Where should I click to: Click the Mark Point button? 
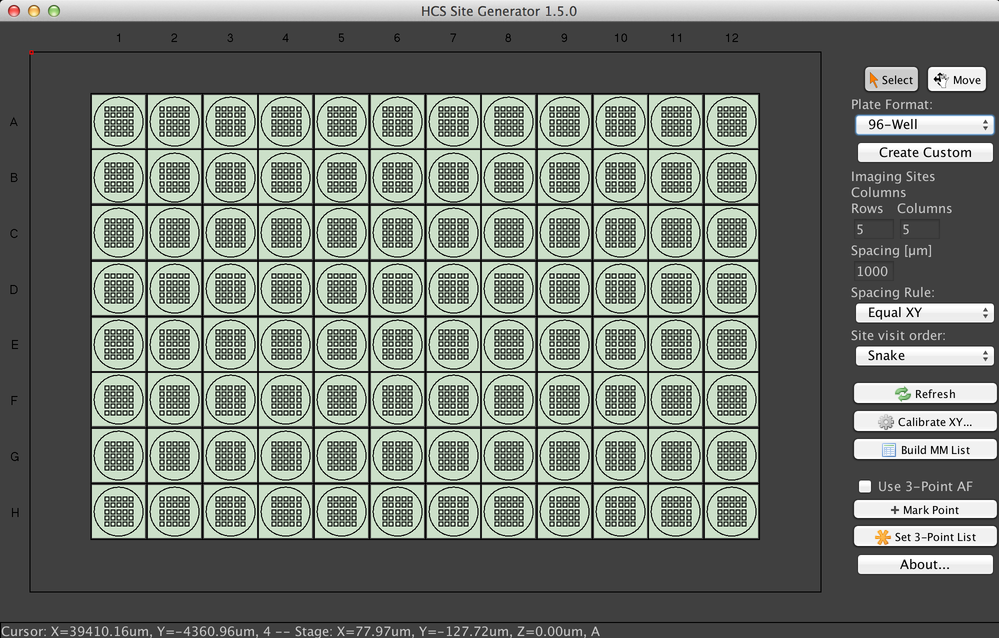click(925, 510)
